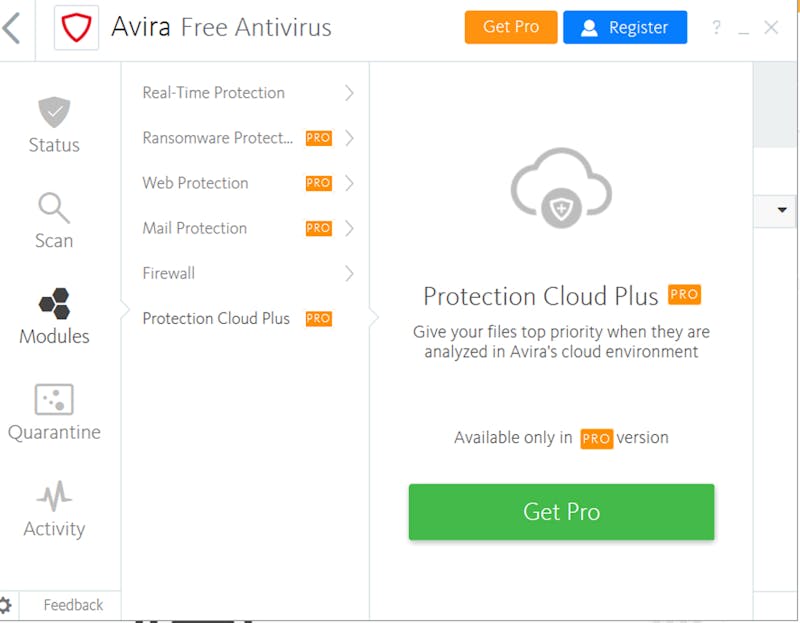Open settings gear icon at bottom left
This screenshot has width=800, height=623.
(x=5, y=605)
